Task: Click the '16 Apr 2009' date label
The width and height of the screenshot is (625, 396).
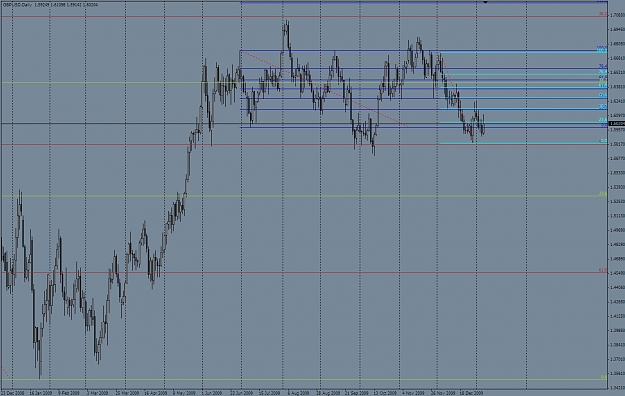Action: click(x=155, y=393)
